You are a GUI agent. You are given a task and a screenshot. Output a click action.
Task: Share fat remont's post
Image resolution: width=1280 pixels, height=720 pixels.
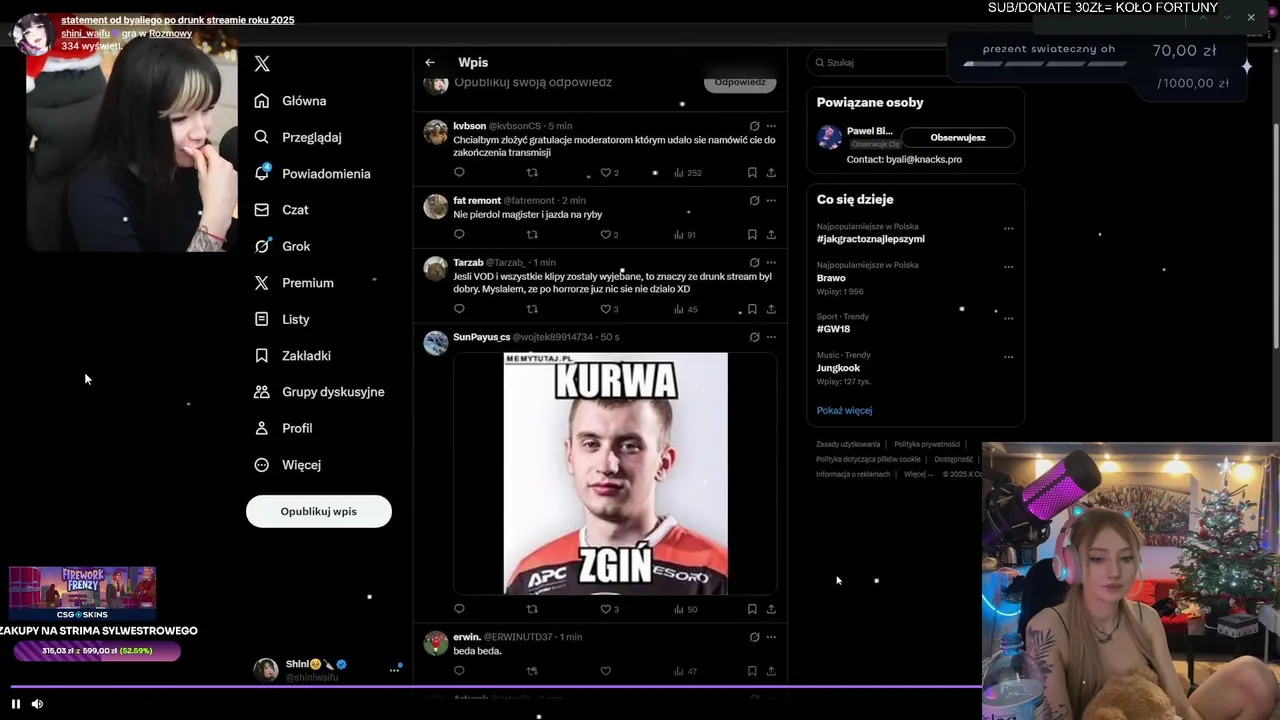coord(771,235)
